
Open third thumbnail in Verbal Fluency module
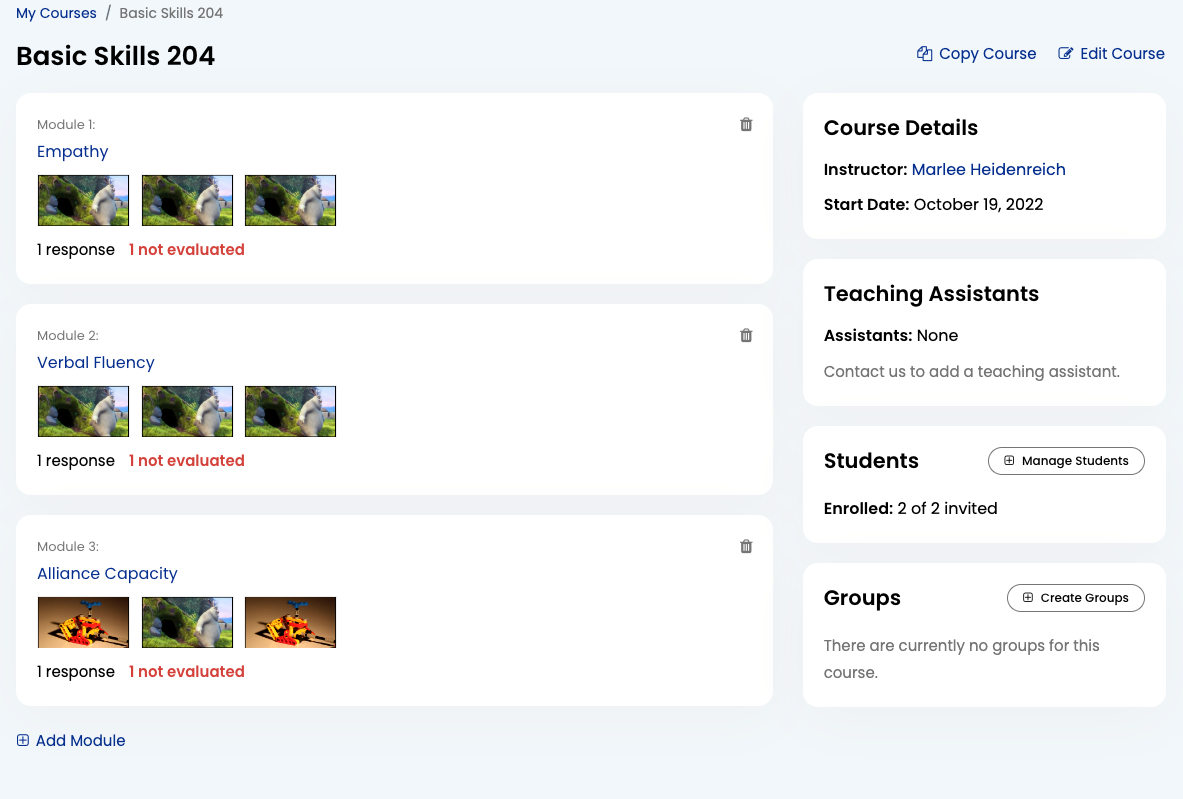point(290,411)
